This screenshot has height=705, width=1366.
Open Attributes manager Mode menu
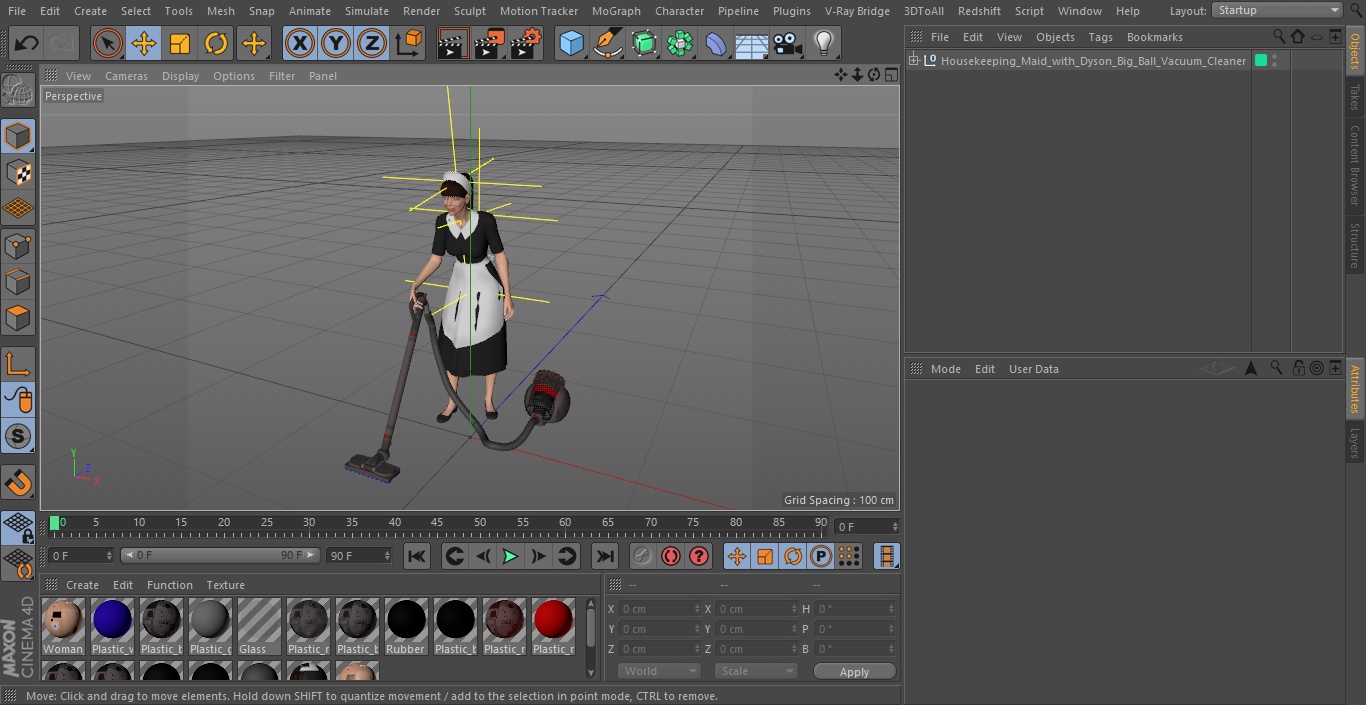click(945, 369)
